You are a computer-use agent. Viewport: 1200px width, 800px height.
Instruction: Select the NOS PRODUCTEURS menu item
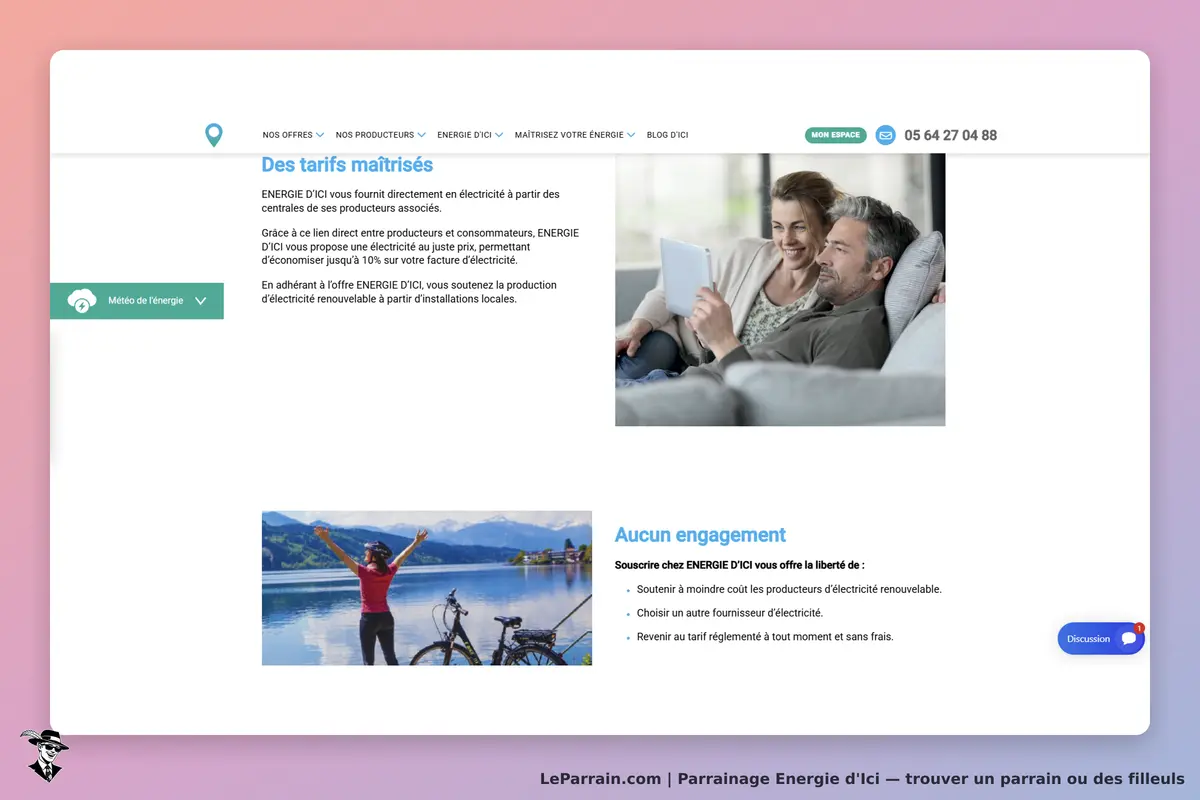pos(375,135)
